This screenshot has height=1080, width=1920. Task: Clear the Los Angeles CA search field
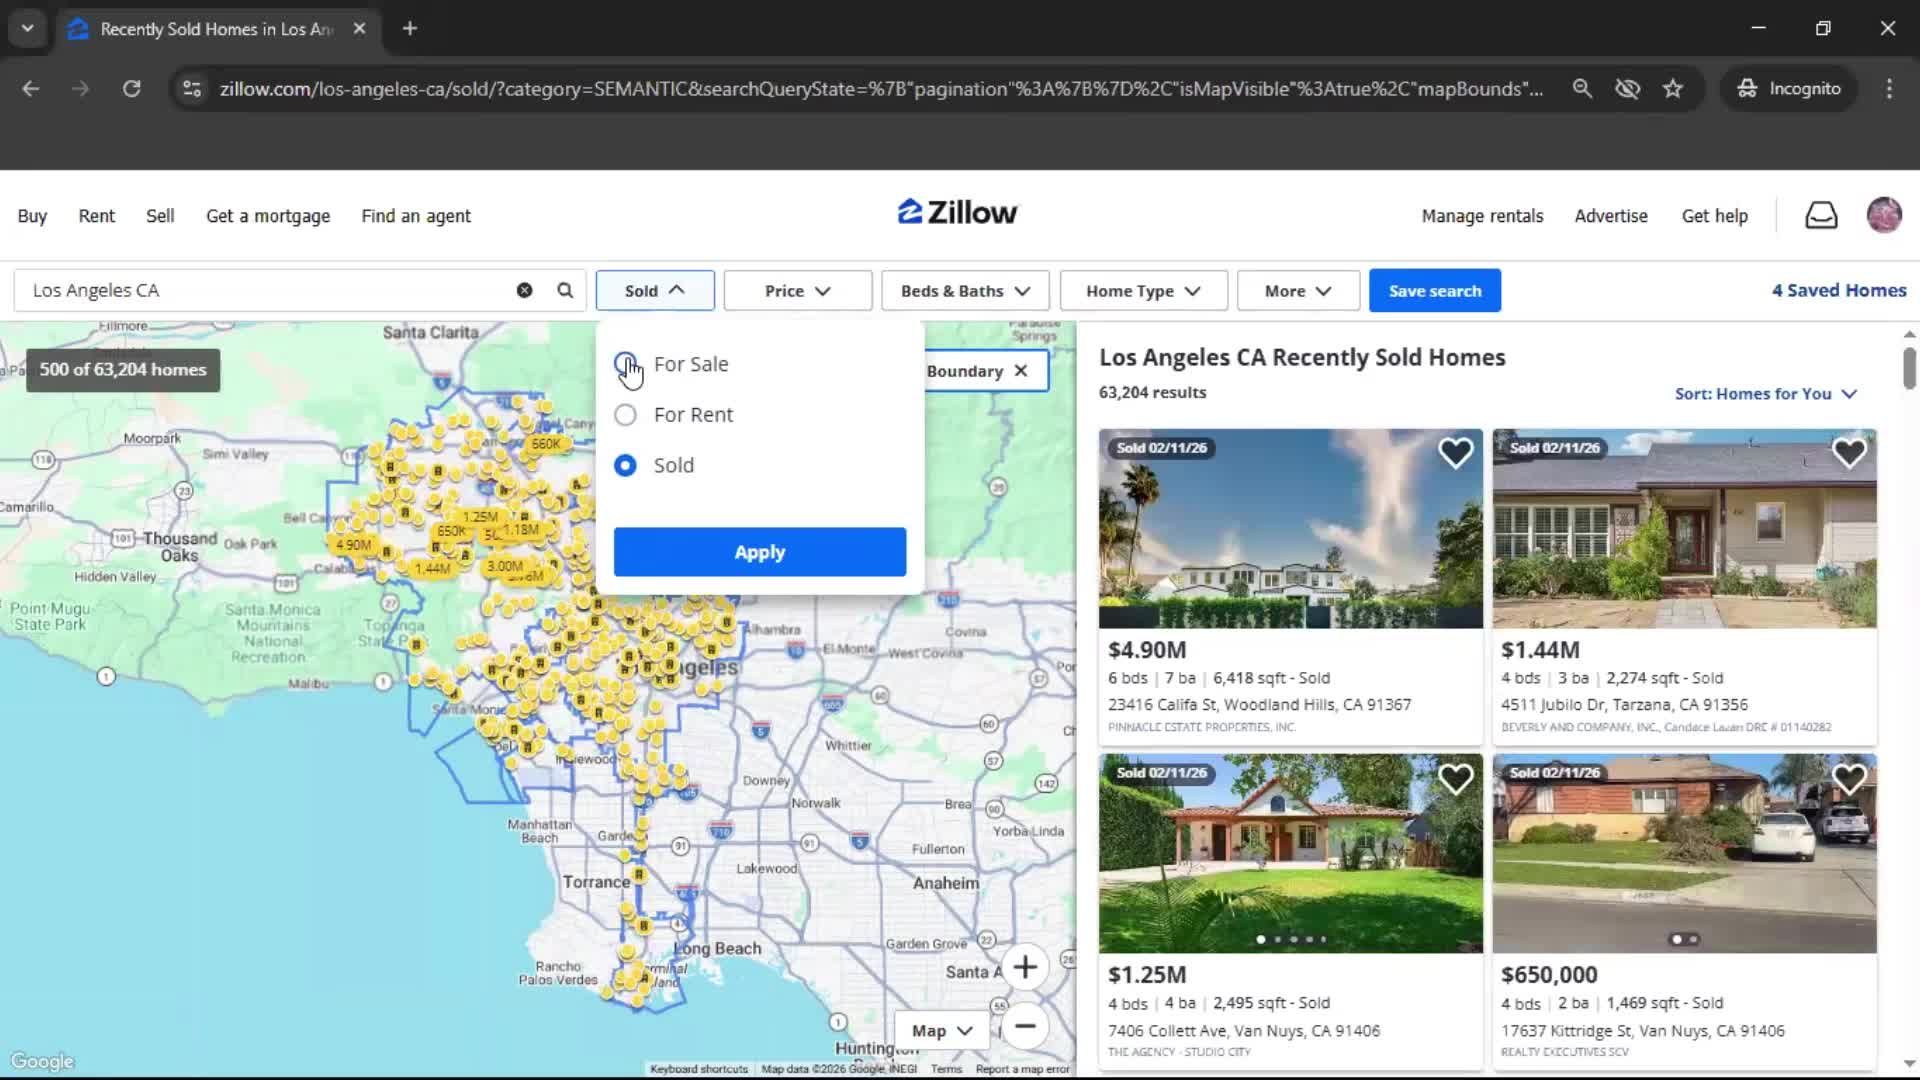tap(524, 290)
